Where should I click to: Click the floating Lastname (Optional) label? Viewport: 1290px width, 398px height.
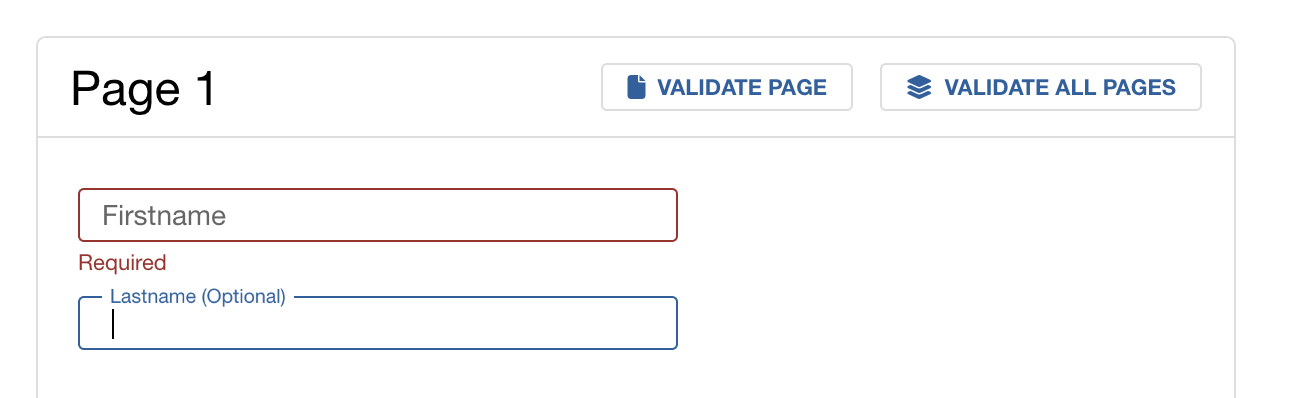click(198, 296)
